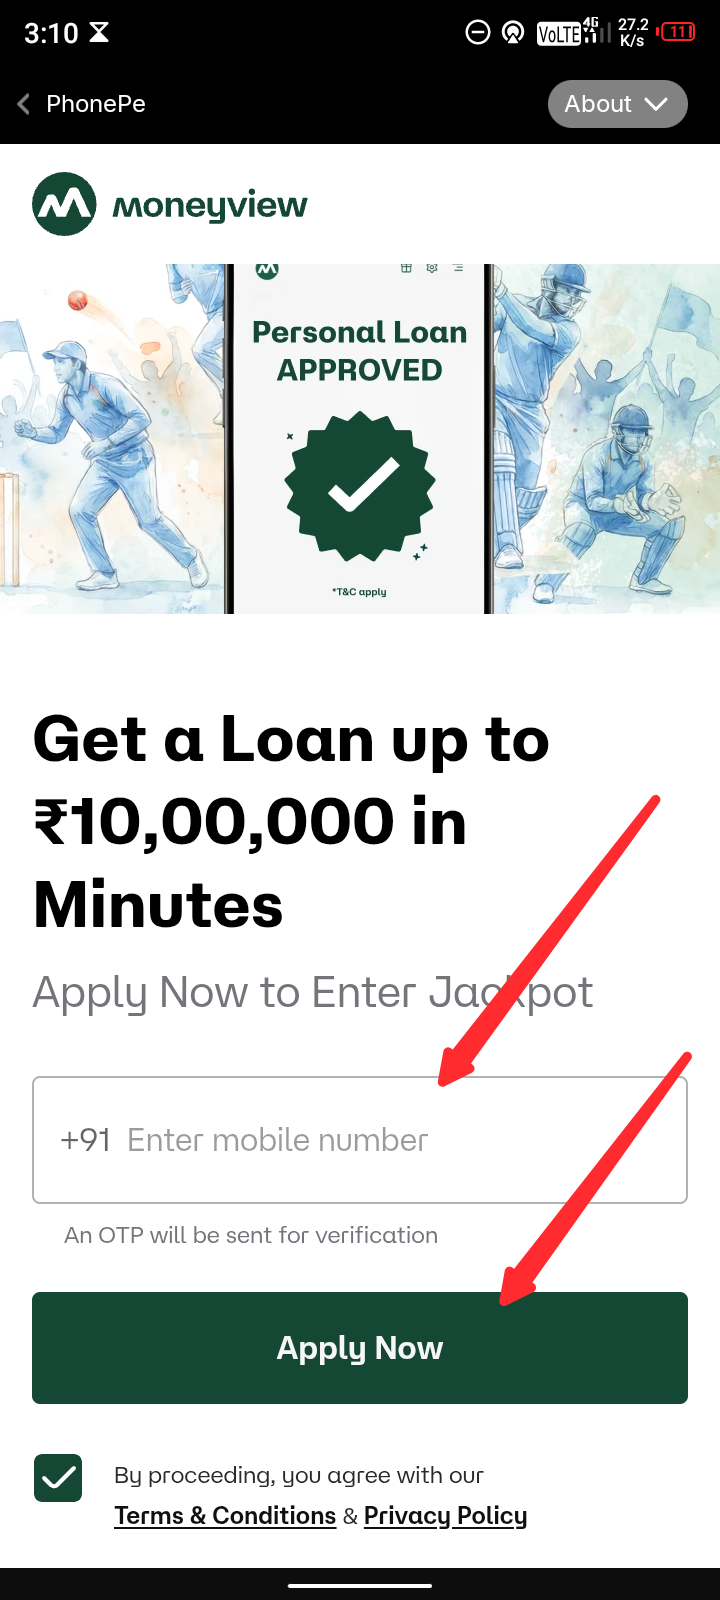Go back using the PhonePe chevron
Image resolution: width=720 pixels, height=1600 pixels.
tap(24, 104)
